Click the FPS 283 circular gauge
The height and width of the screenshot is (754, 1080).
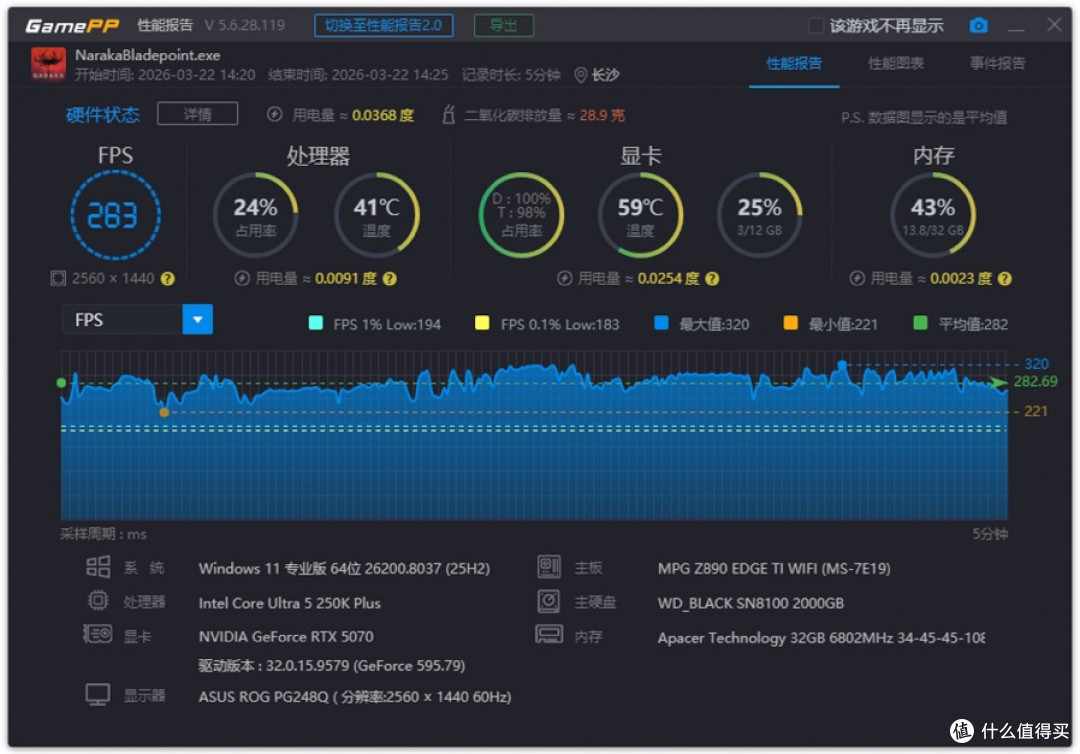[x=116, y=215]
